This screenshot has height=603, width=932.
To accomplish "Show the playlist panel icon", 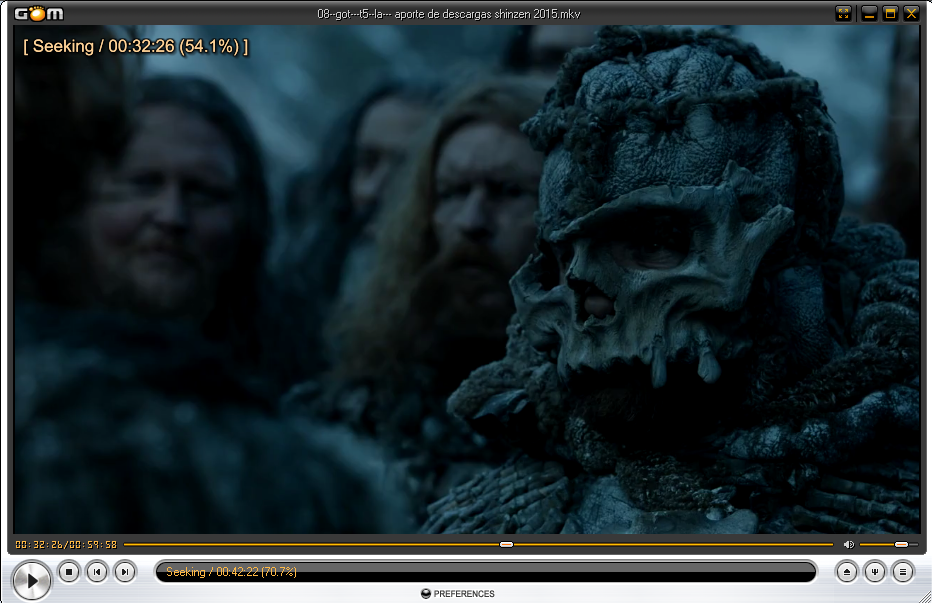I will pyautogui.click(x=902, y=572).
